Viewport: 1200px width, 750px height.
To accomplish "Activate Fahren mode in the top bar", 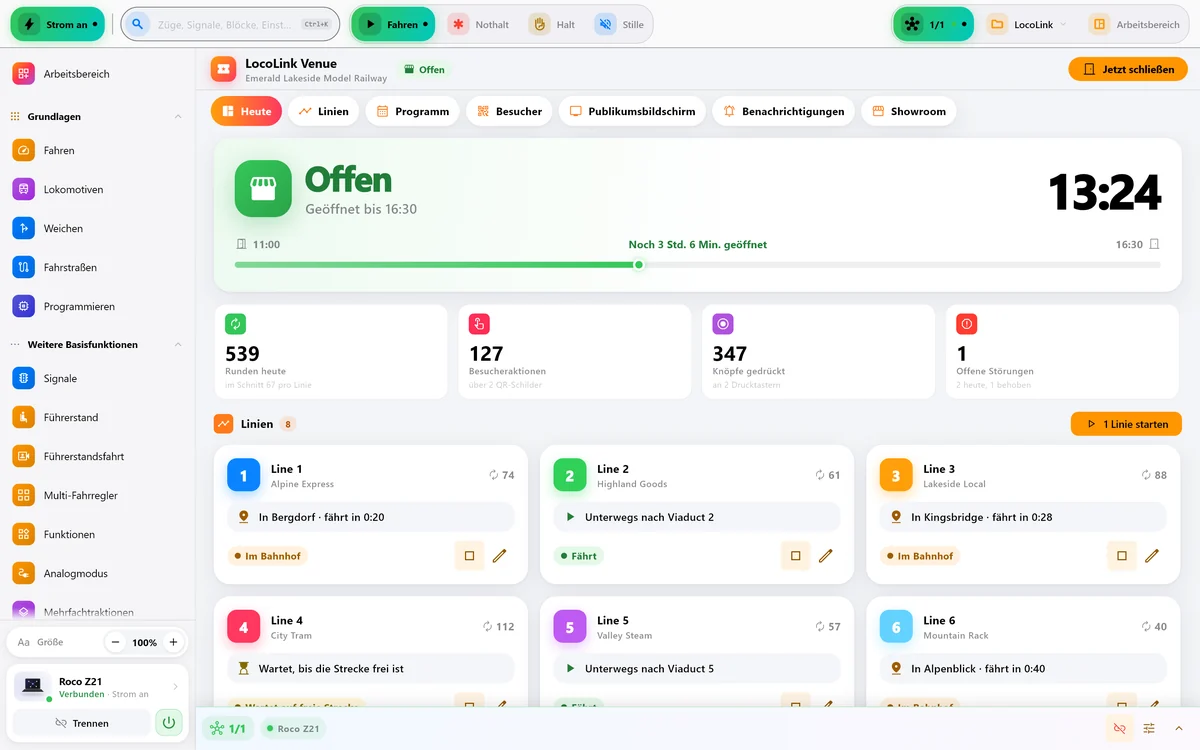I will click(393, 24).
